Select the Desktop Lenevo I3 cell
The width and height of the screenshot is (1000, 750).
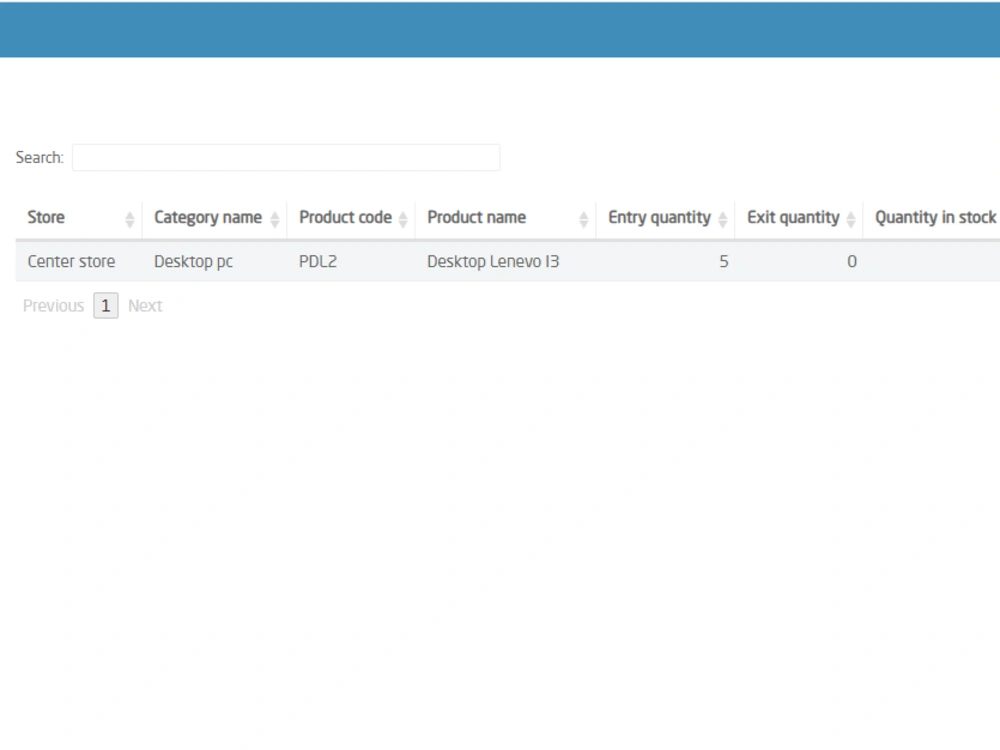[x=493, y=261]
